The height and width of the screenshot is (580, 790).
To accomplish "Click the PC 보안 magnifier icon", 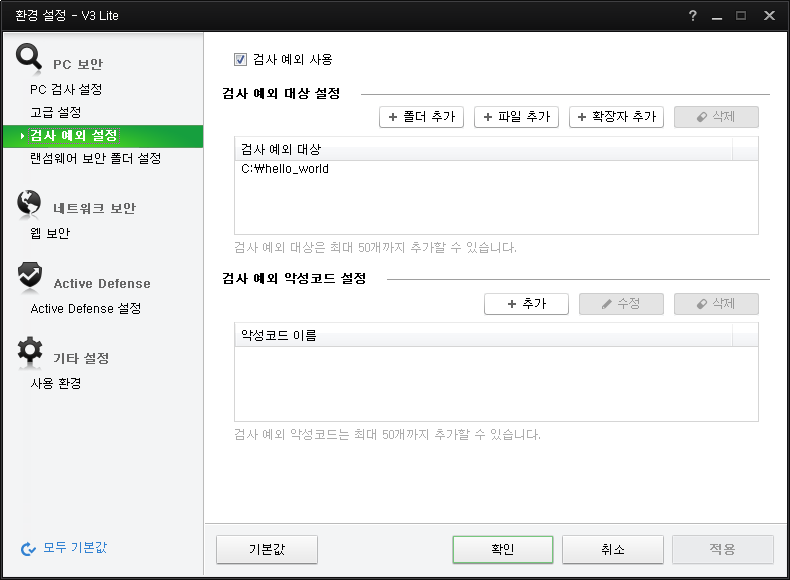I will pos(28,57).
